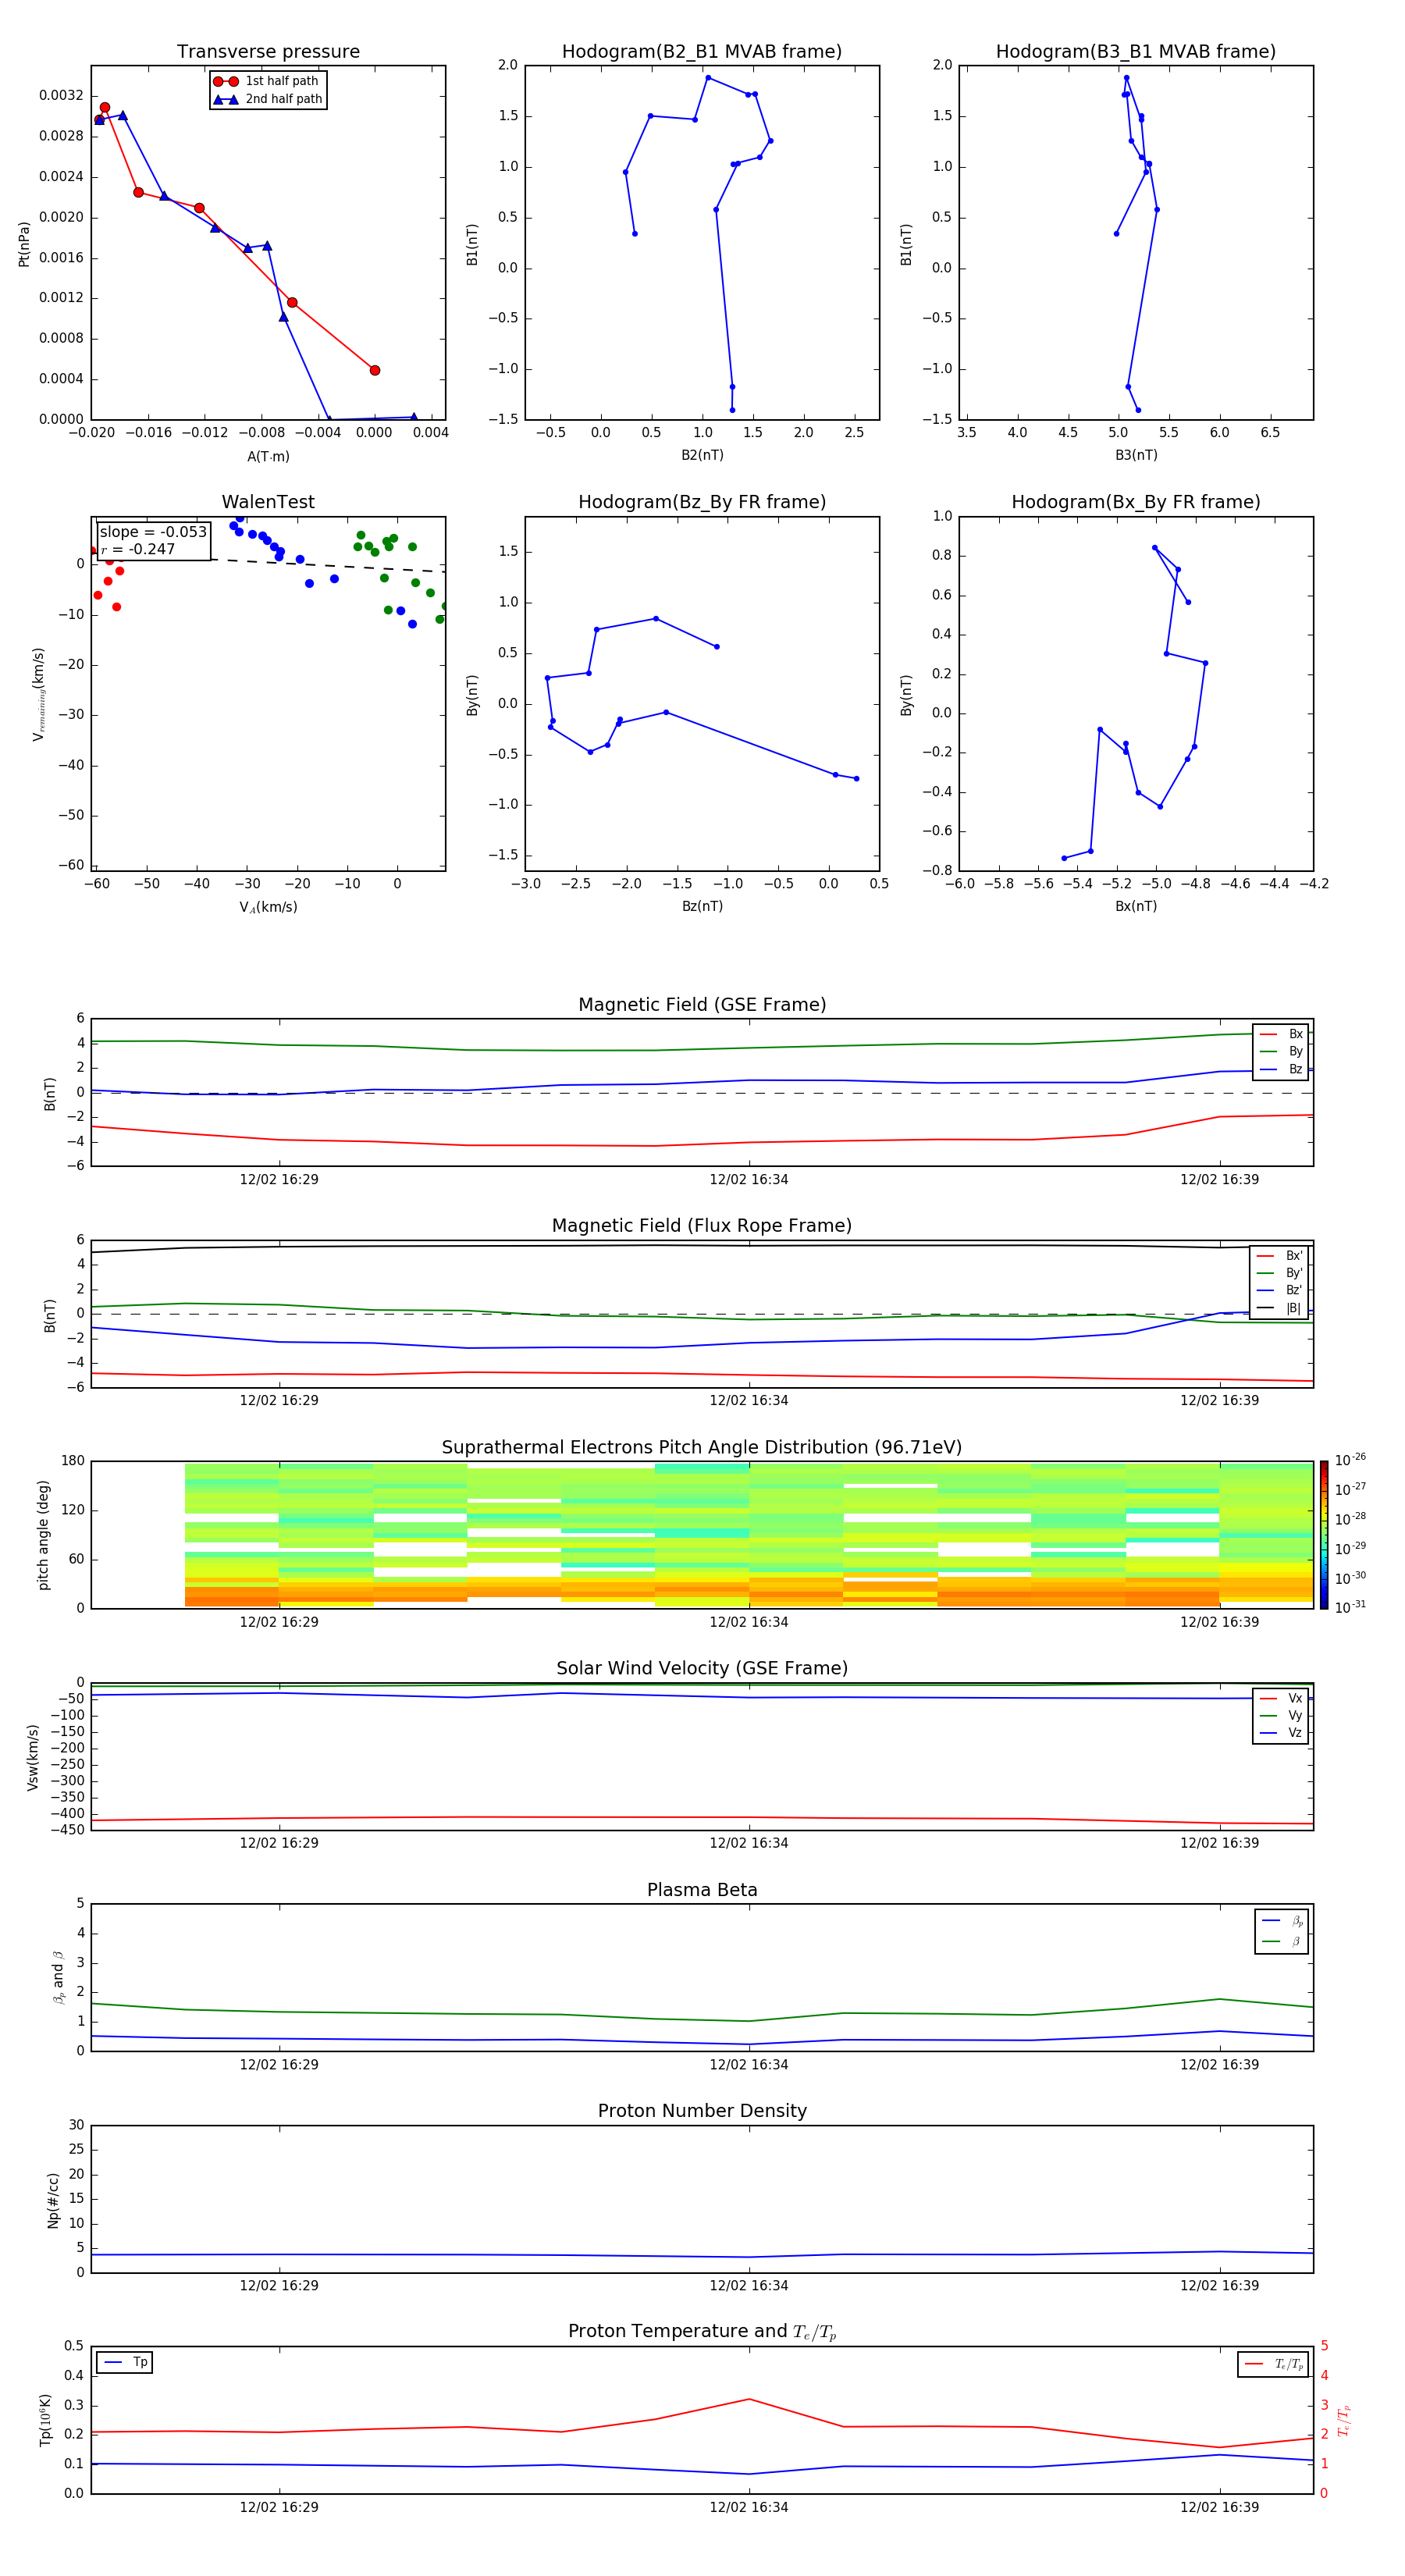Click the 'B3(nT)' x-axis label
The image size is (1405, 2576).
coord(1136,455)
